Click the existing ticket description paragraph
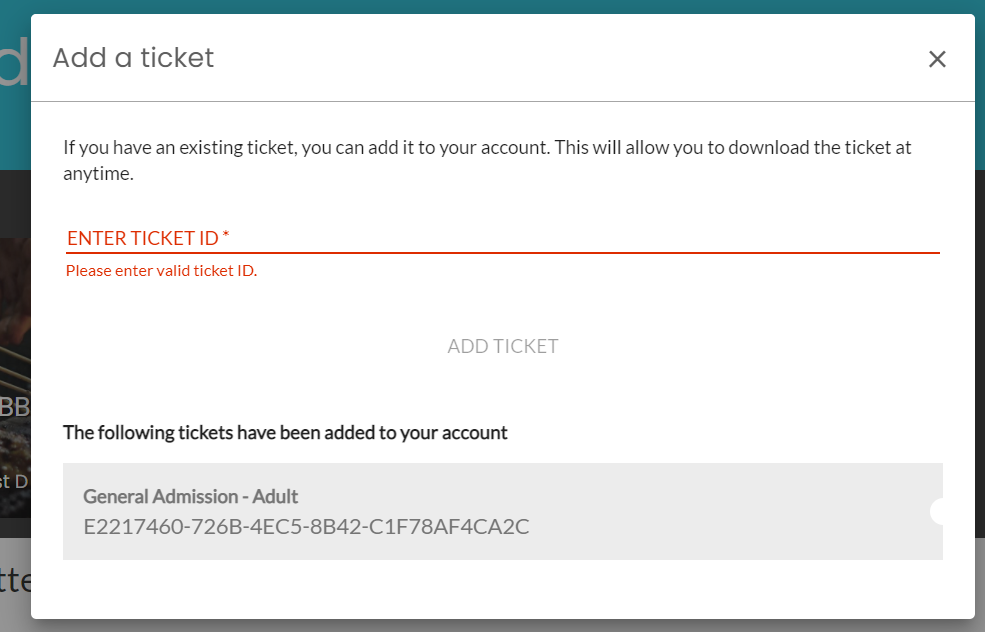 click(x=487, y=160)
